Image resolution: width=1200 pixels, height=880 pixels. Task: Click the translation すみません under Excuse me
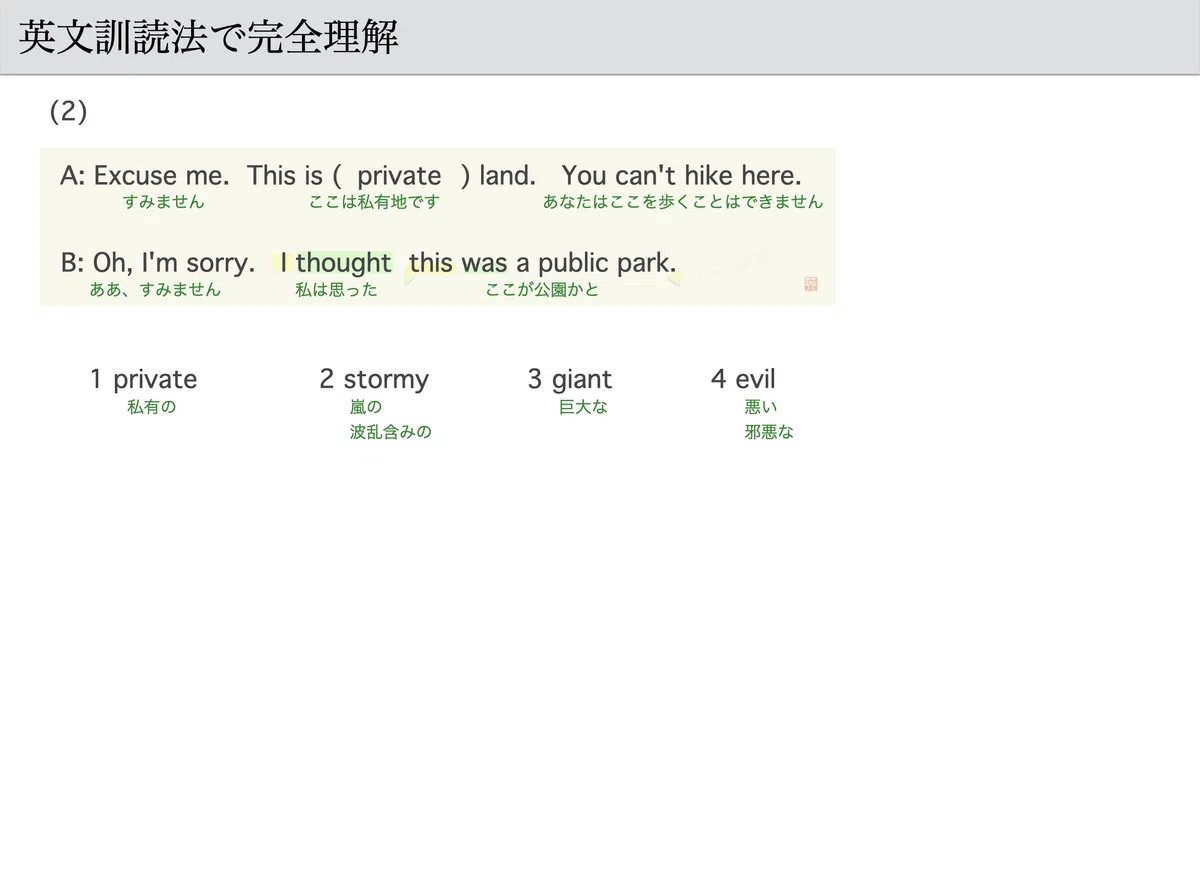point(164,202)
